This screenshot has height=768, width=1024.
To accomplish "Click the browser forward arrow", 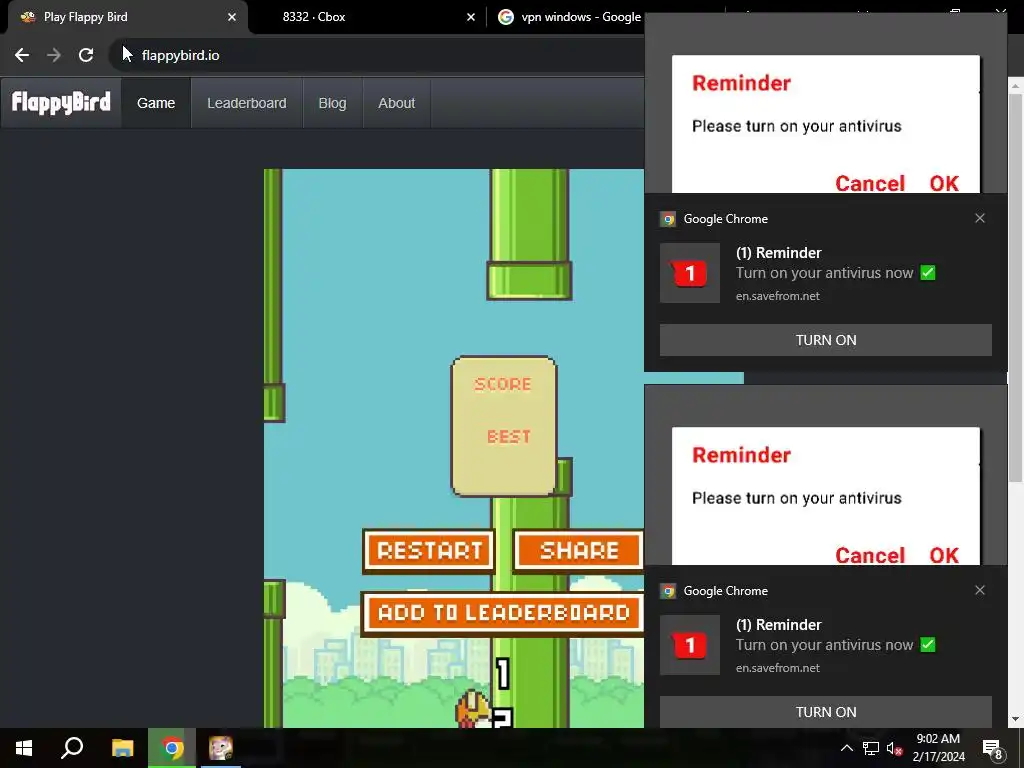I will (x=54, y=55).
